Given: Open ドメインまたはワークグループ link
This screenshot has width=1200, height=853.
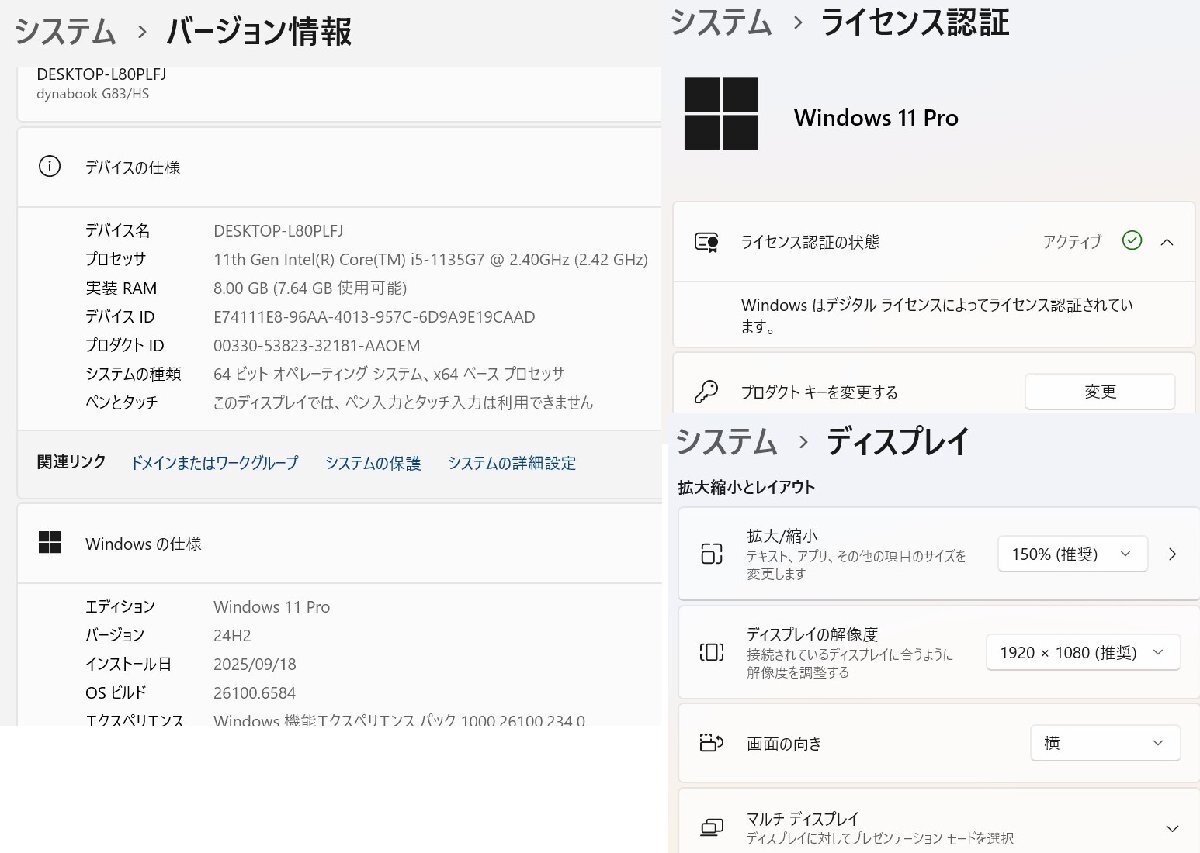Looking at the screenshot, I should coord(214,463).
